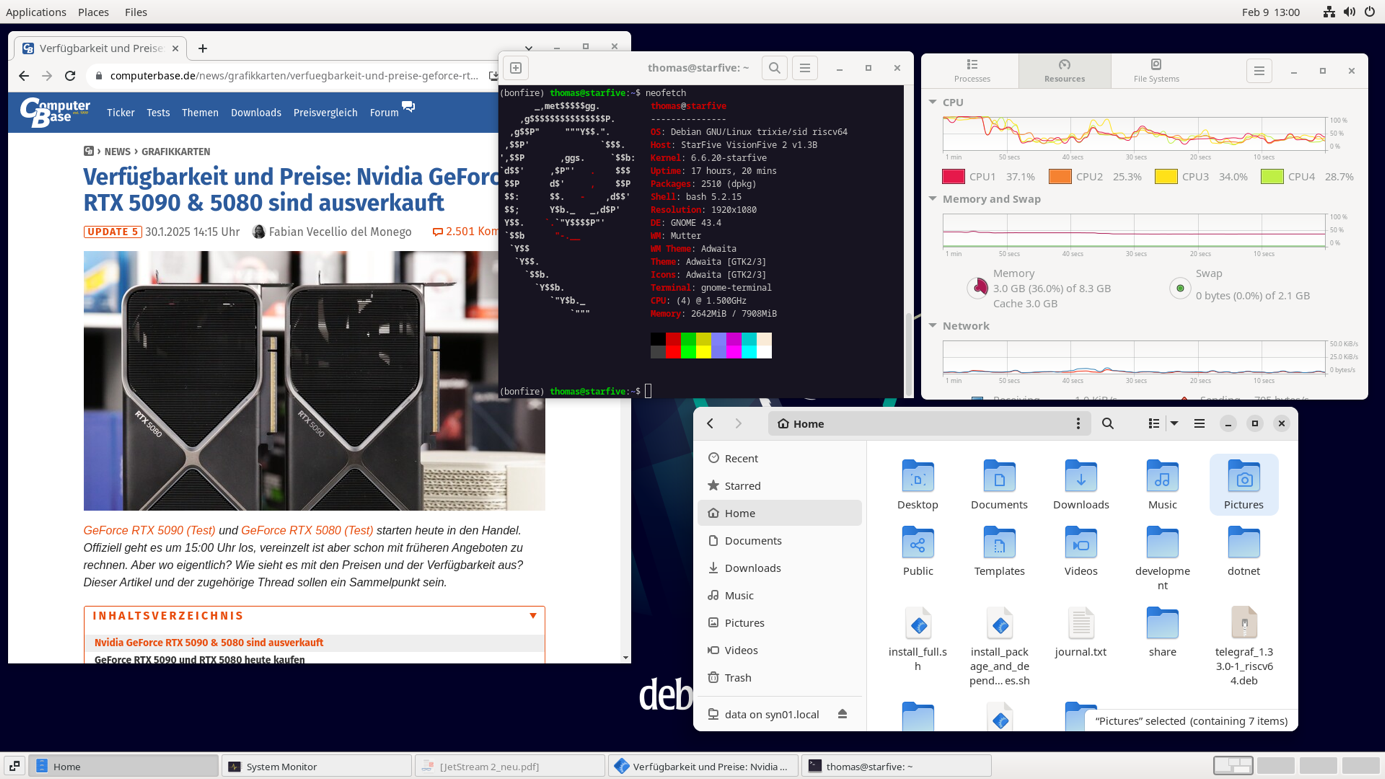
Task: Open the Places menu
Action: coord(93,12)
